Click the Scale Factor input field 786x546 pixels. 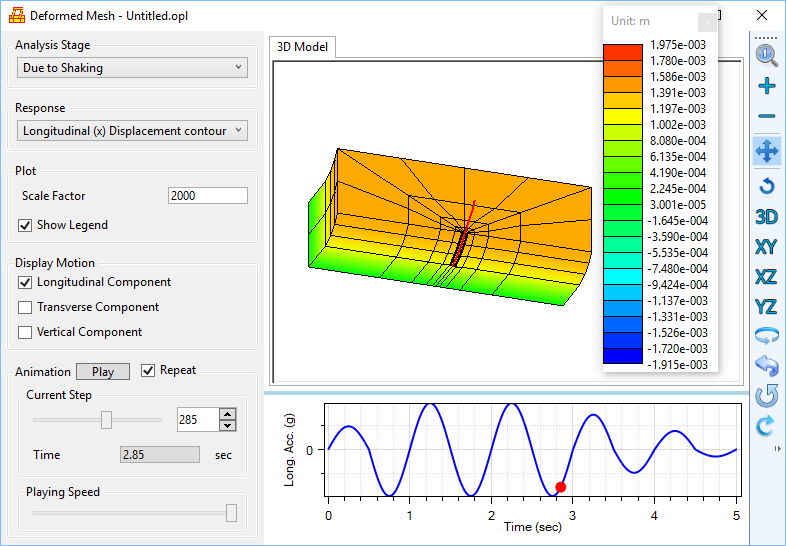[x=207, y=196]
